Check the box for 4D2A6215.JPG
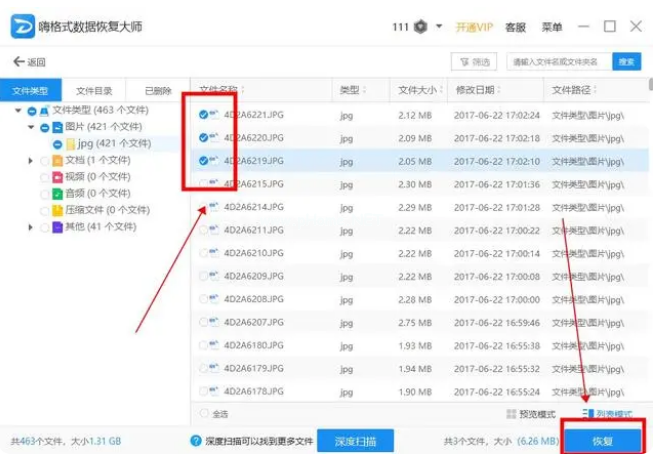The height and width of the screenshot is (458, 653). pyautogui.click(x=203, y=183)
